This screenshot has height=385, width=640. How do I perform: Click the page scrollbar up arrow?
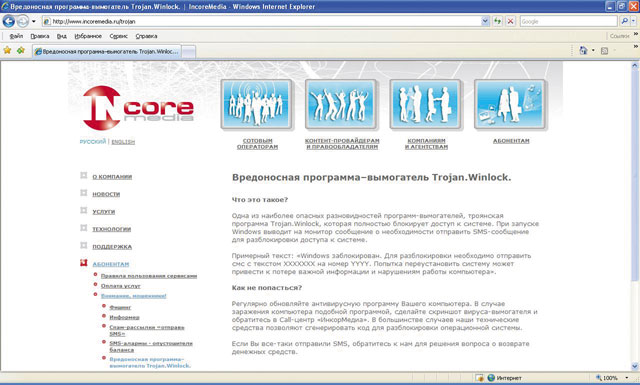tap(635, 65)
